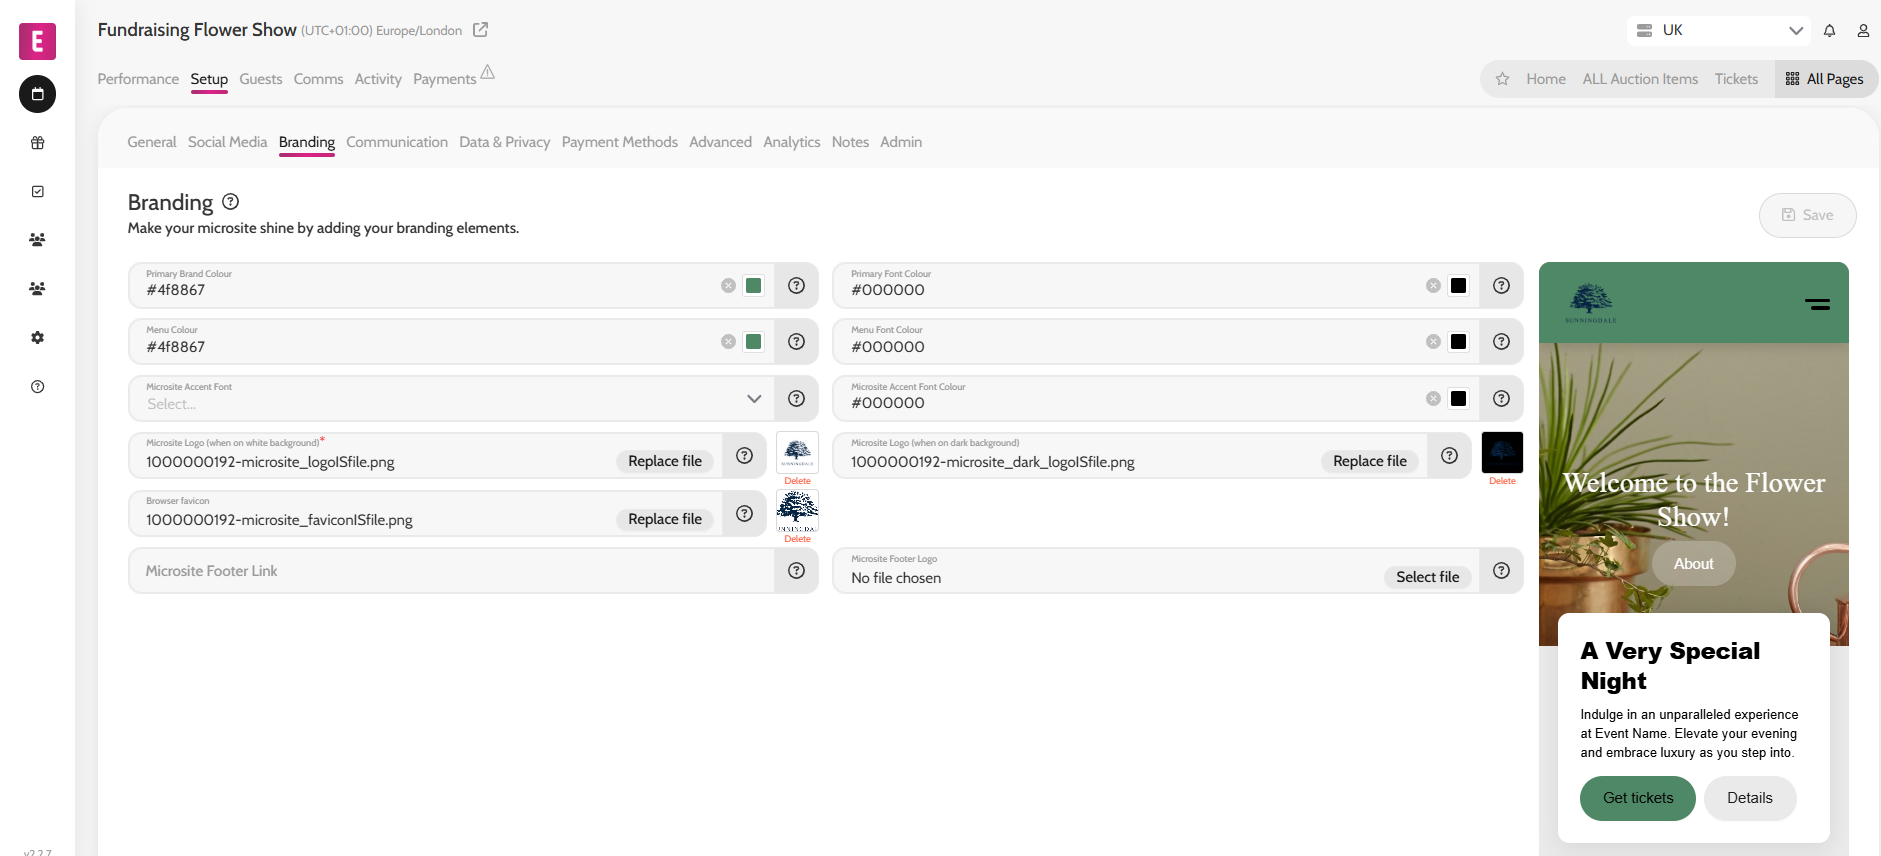Replace the white background logo file
The image size is (1881, 856).
(x=665, y=461)
